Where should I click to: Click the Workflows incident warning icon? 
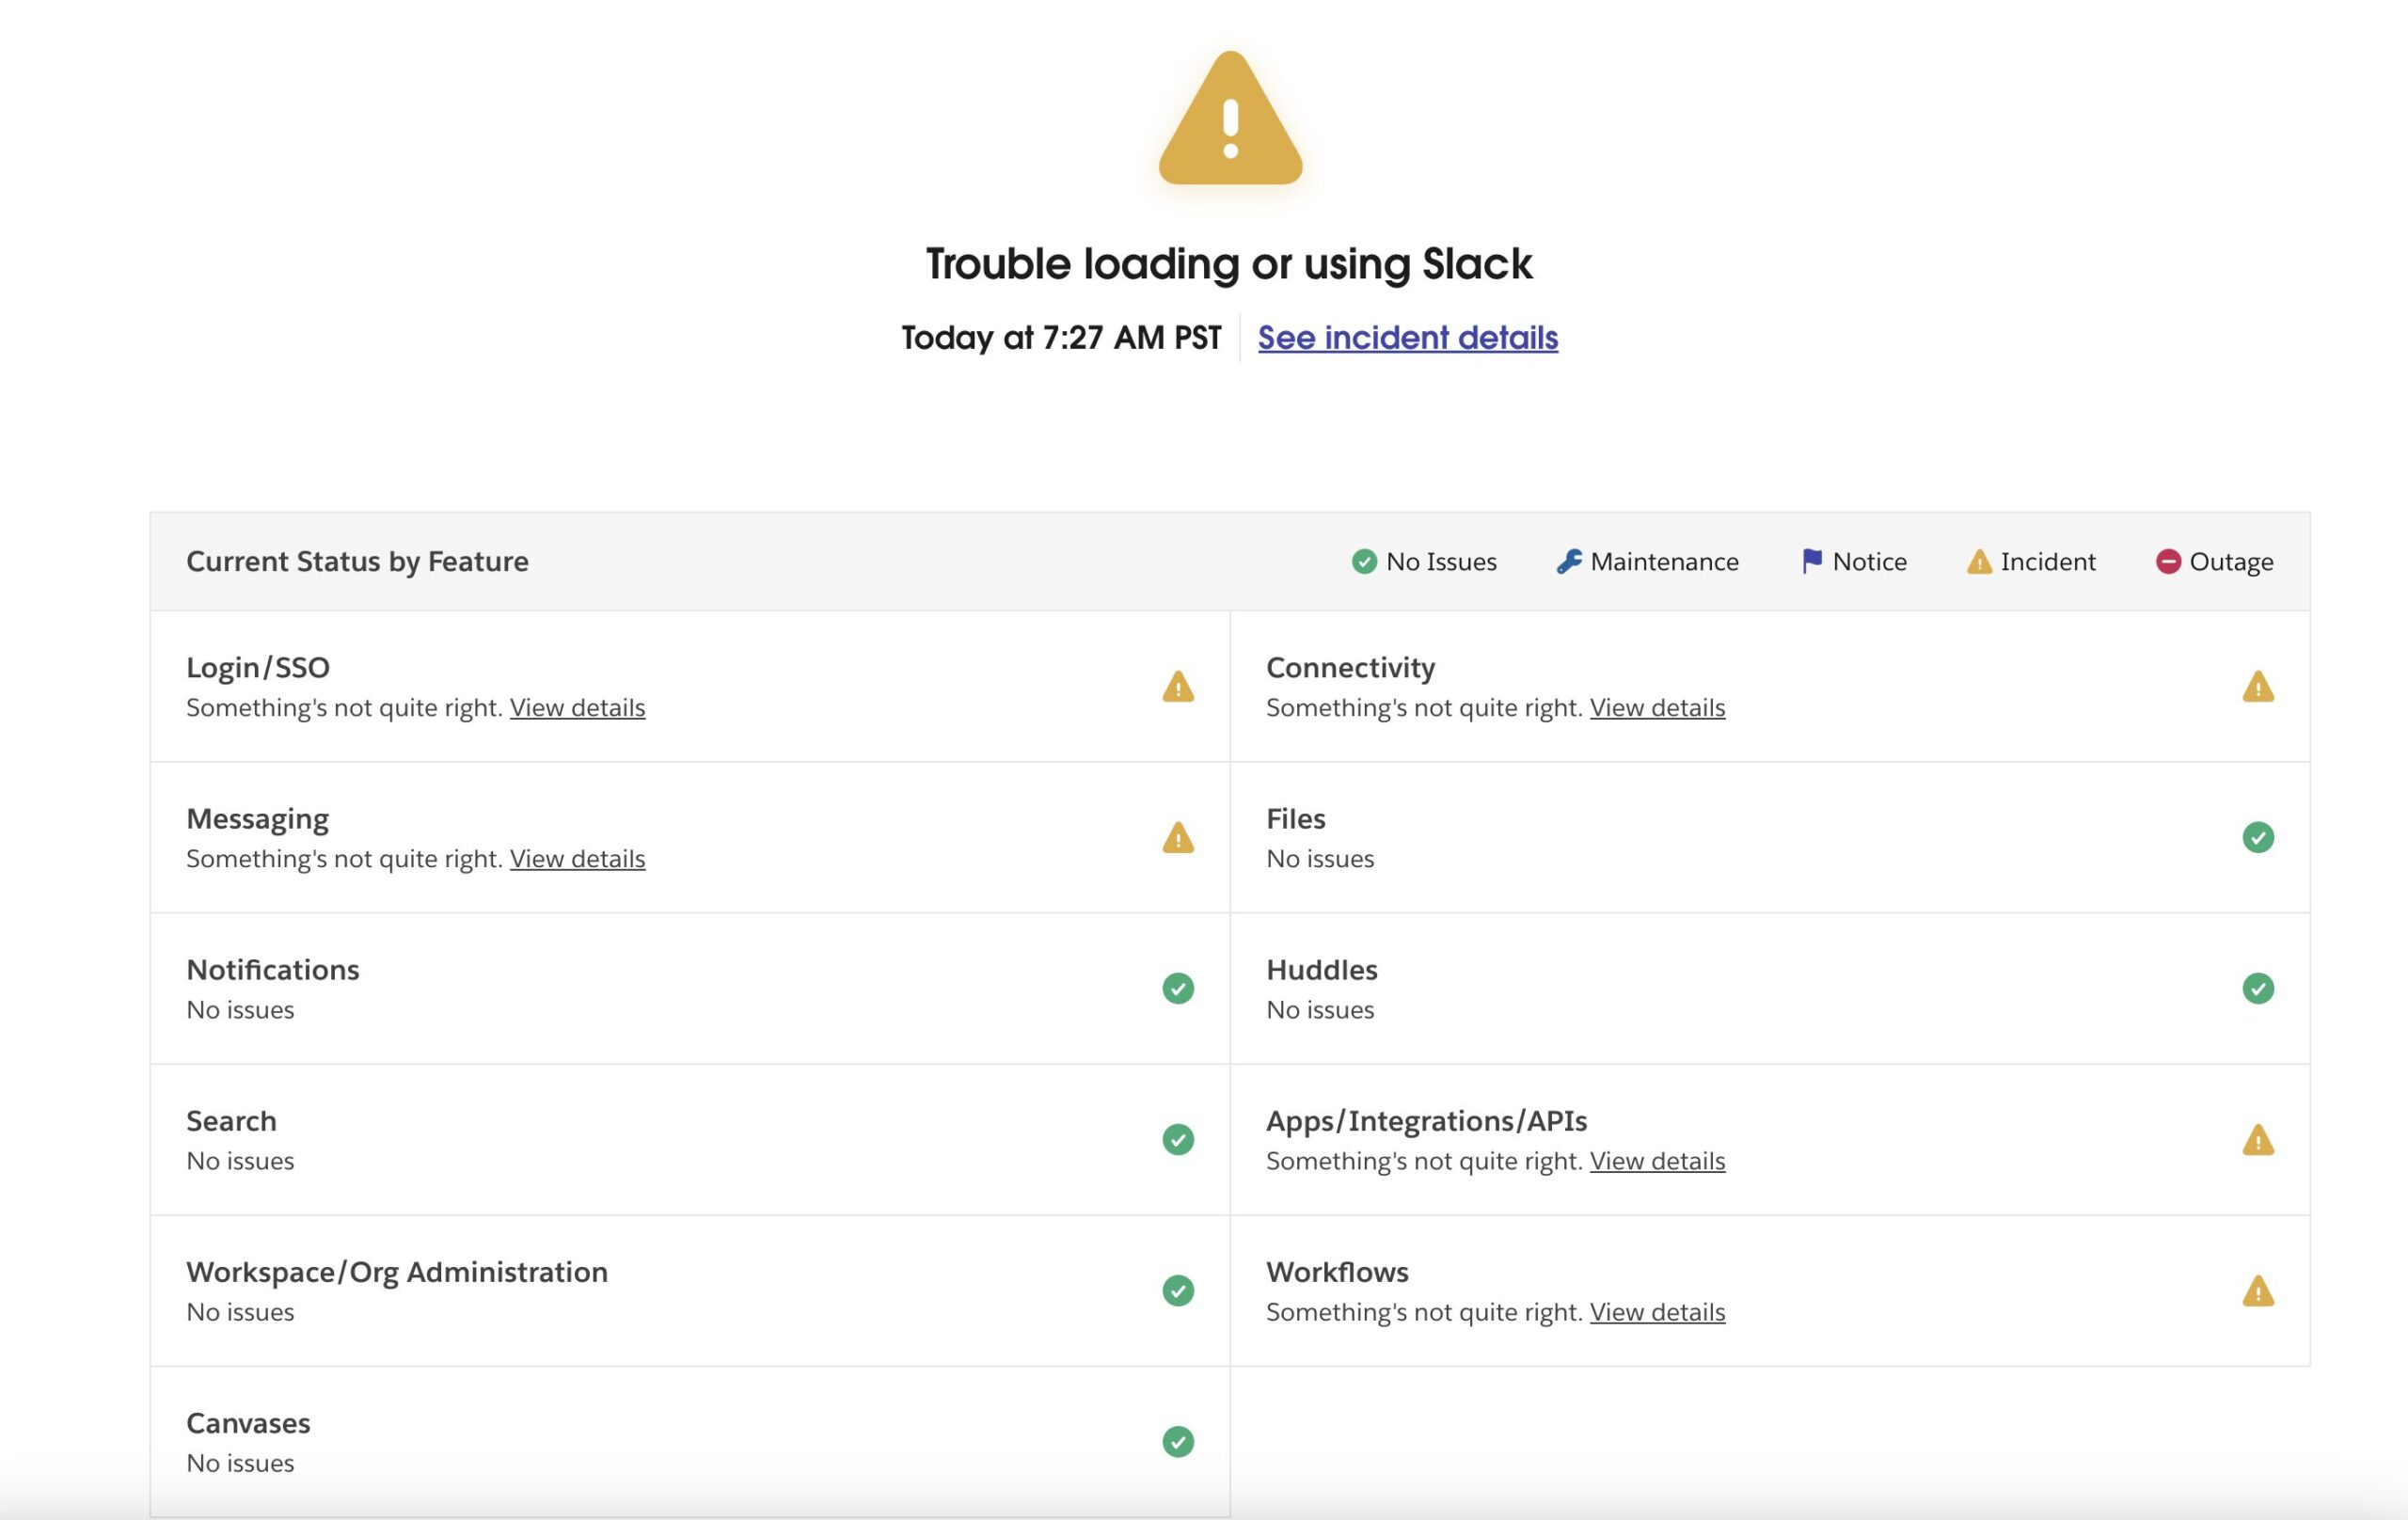pyautogui.click(x=2258, y=1291)
